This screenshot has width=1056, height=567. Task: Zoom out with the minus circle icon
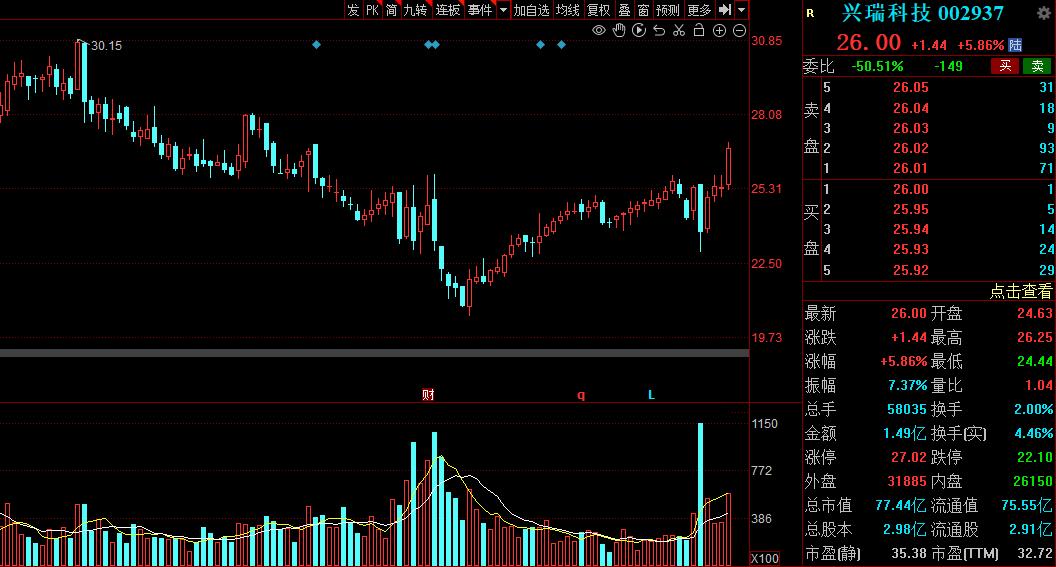click(739, 30)
